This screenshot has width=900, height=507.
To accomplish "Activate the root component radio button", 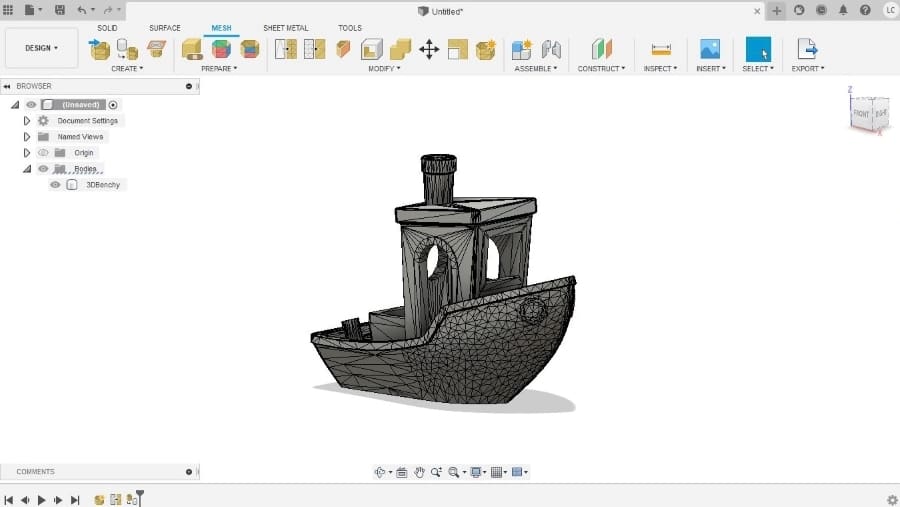I will 113,105.
